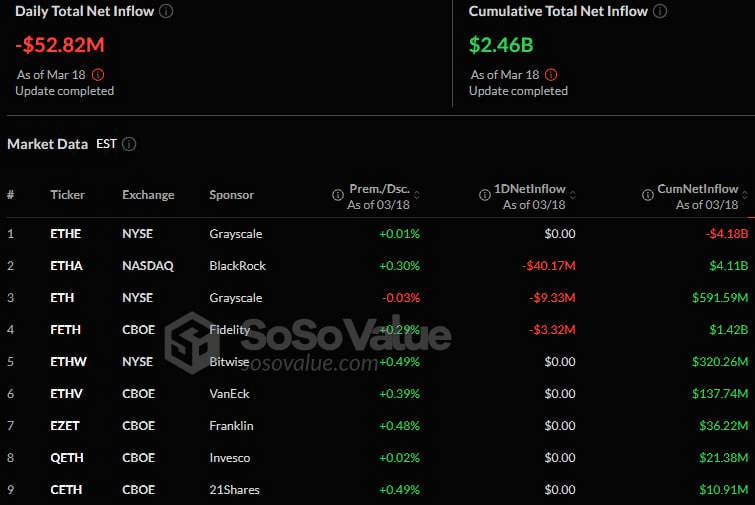Click Bitwise sponsor cell

coord(229,362)
